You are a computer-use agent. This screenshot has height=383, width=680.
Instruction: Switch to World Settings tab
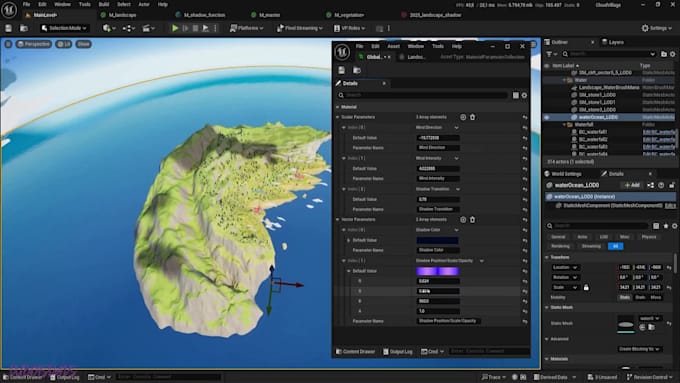click(x=564, y=174)
